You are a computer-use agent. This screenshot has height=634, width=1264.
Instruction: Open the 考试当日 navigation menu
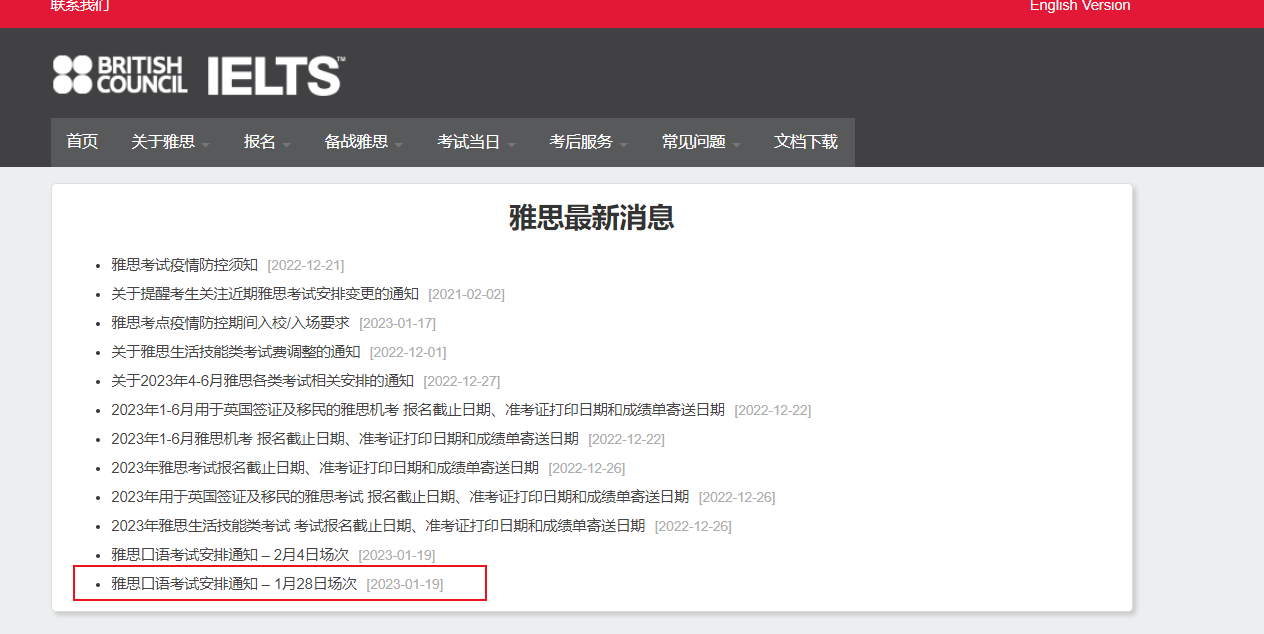click(x=476, y=142)
